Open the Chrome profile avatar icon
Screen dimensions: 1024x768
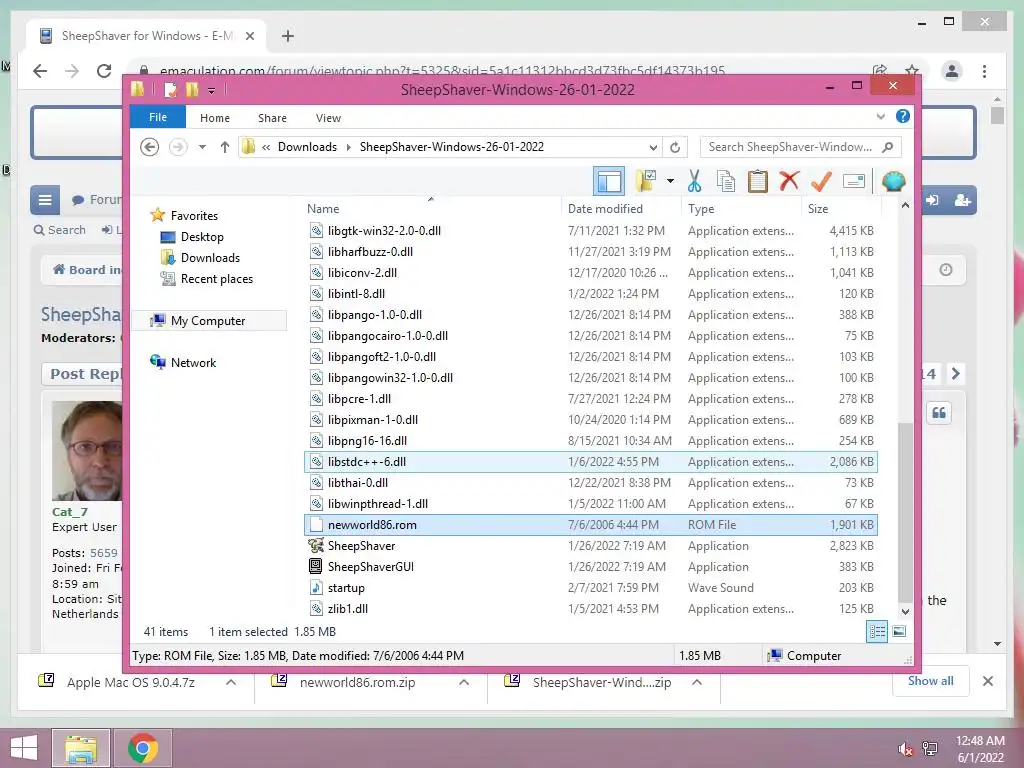point(952,71)
